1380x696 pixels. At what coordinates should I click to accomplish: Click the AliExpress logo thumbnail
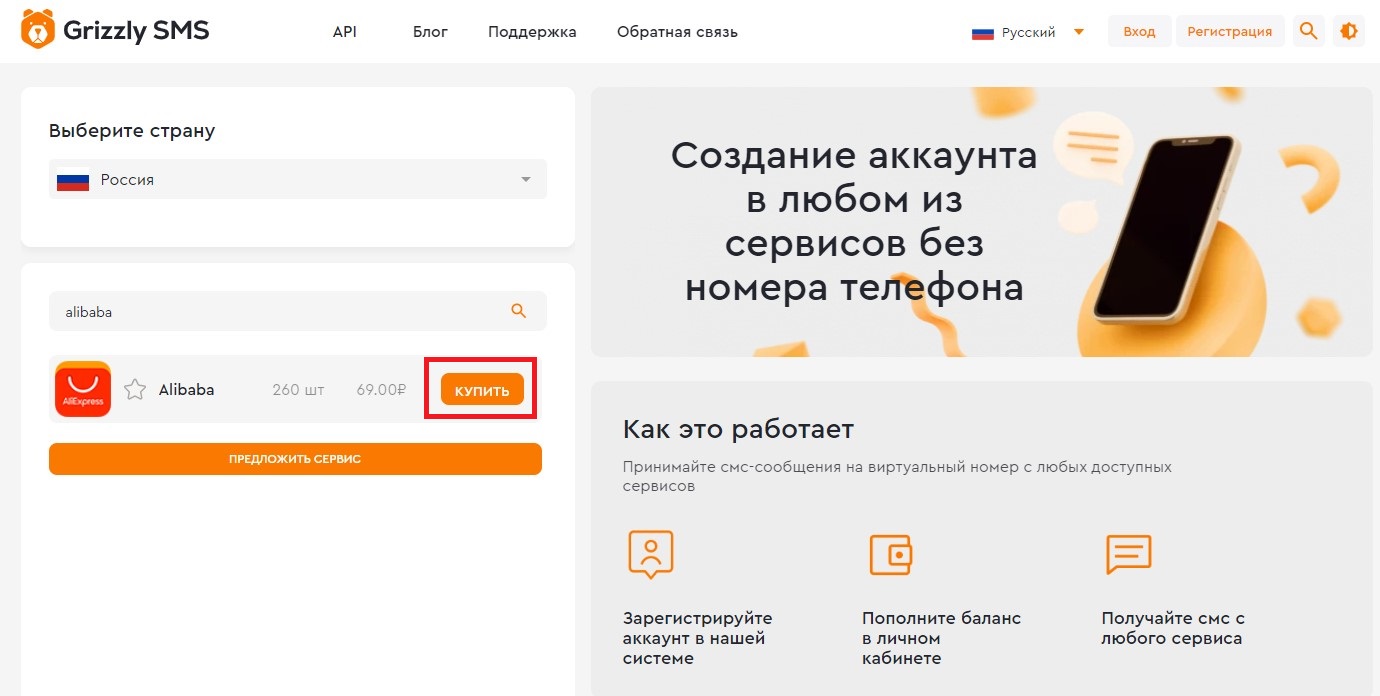tap(83, 389)
